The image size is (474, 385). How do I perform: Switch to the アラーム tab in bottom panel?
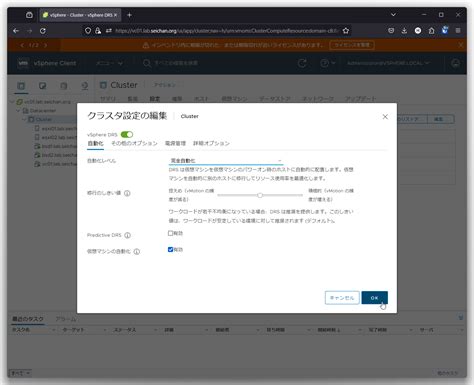66,319
